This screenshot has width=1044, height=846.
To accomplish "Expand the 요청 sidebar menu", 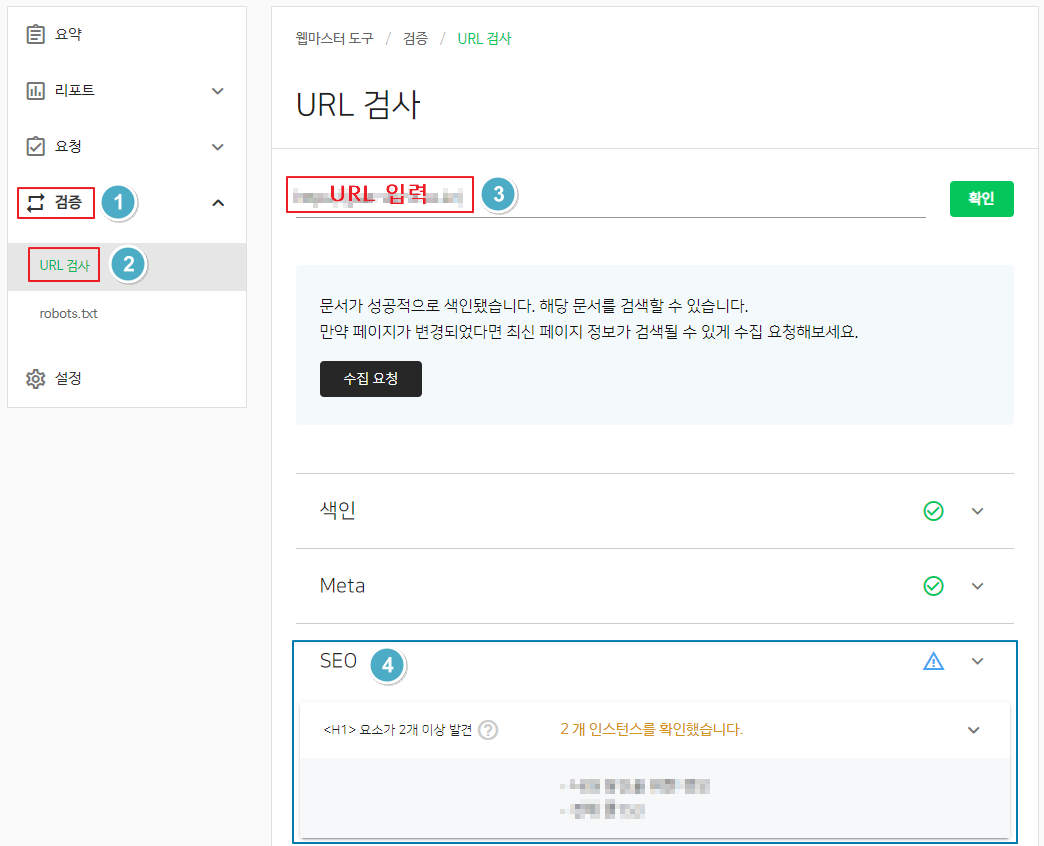I will [x=217, y=146].
